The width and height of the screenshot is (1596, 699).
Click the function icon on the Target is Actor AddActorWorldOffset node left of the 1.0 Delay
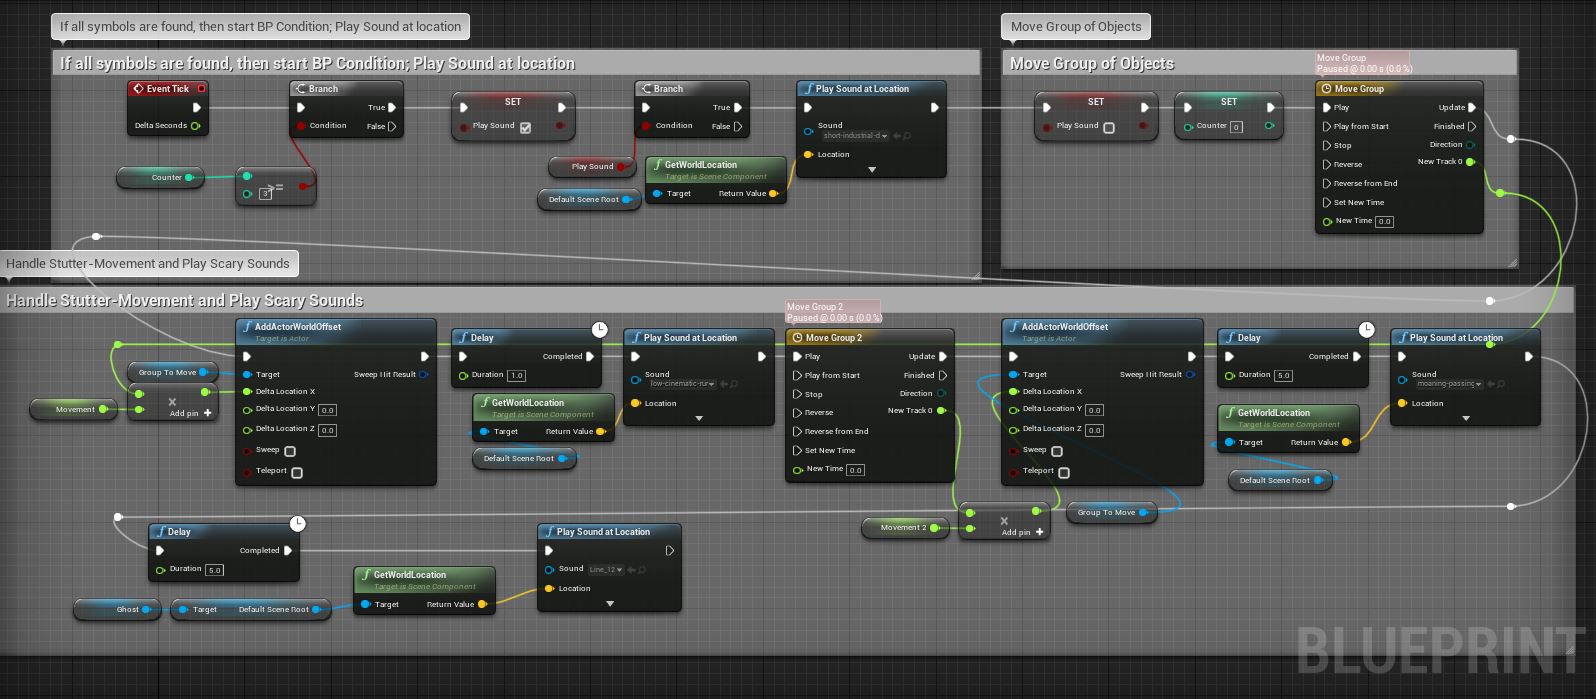click(x=247, y=327)
